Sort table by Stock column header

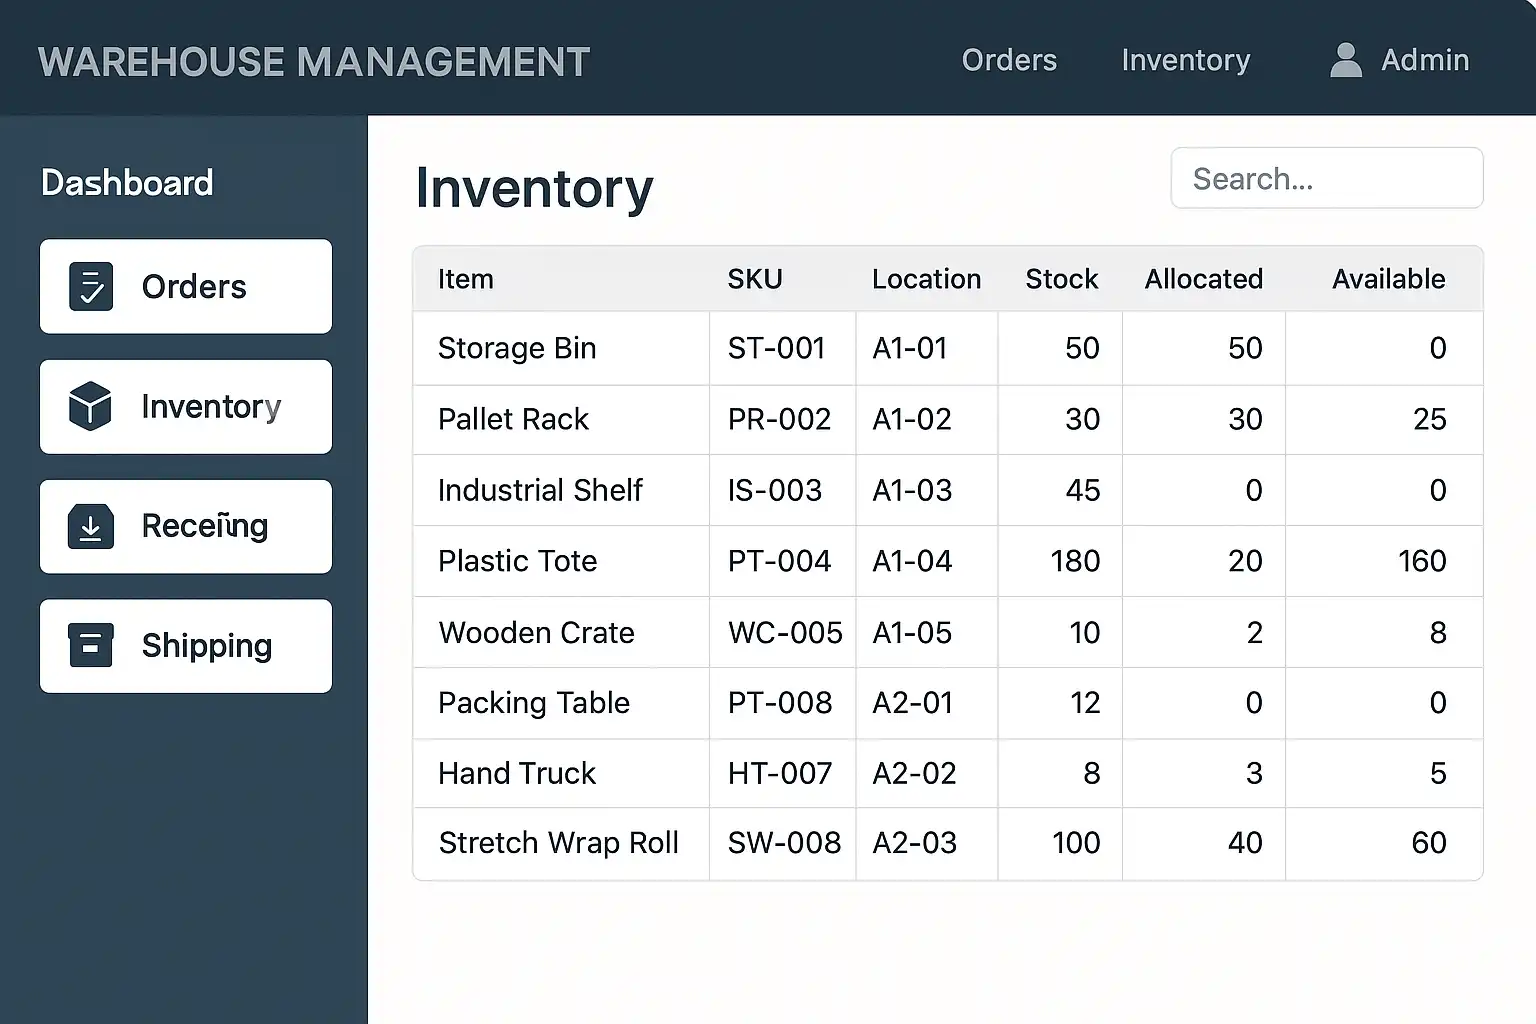pos(1061,279)
